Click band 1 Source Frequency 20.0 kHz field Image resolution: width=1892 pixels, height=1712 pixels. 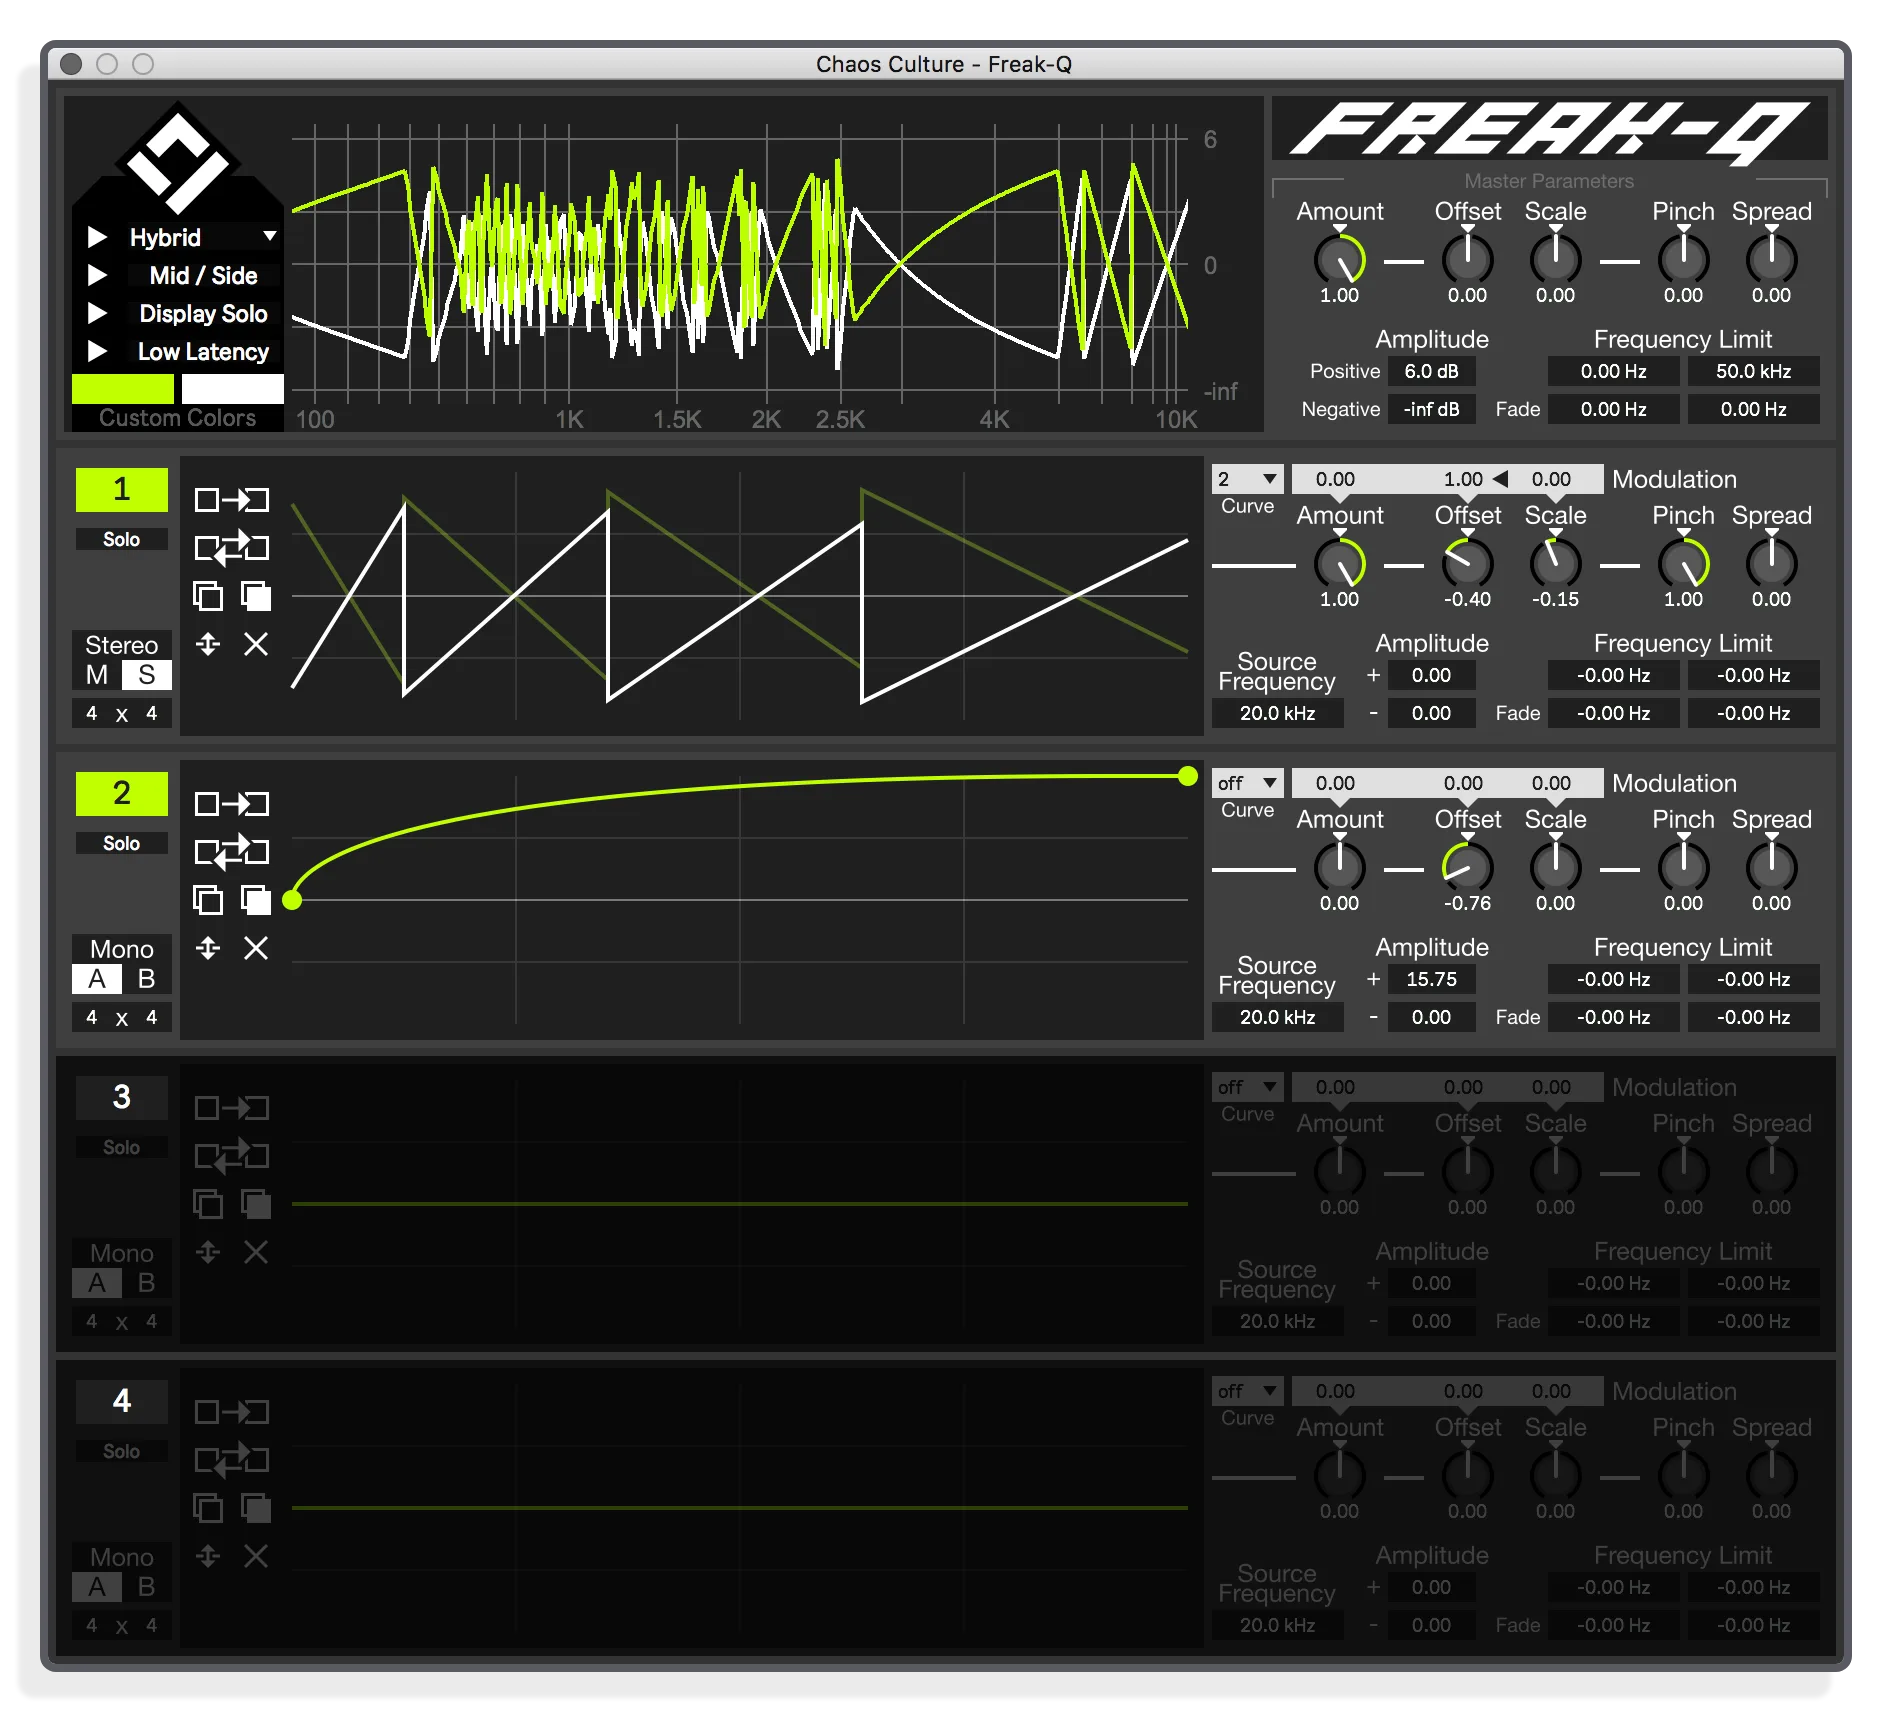point(1277,713)
